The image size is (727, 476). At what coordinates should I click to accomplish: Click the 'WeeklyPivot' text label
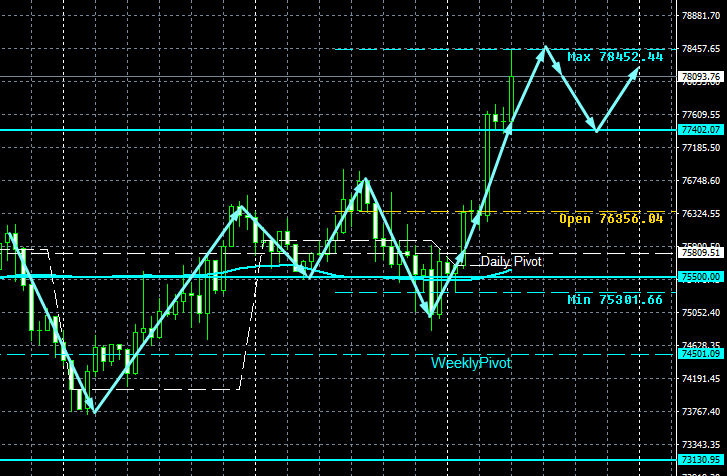pos(471,363)
